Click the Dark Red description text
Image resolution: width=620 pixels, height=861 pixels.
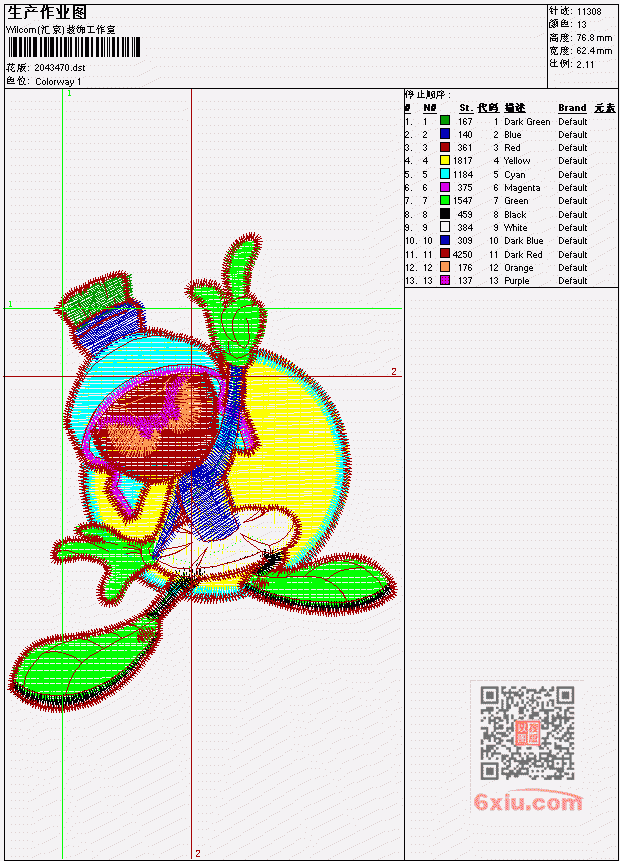tap(523, 254)
